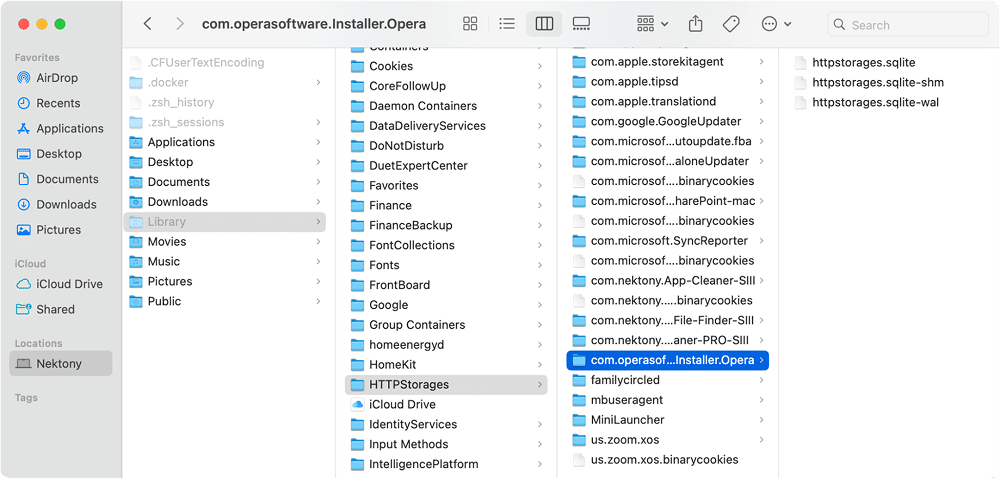This screenshot has width=1000, height=479.
Task: Expand the Music folder chevron
Action: pyautogui.click(x=318, y=262)
